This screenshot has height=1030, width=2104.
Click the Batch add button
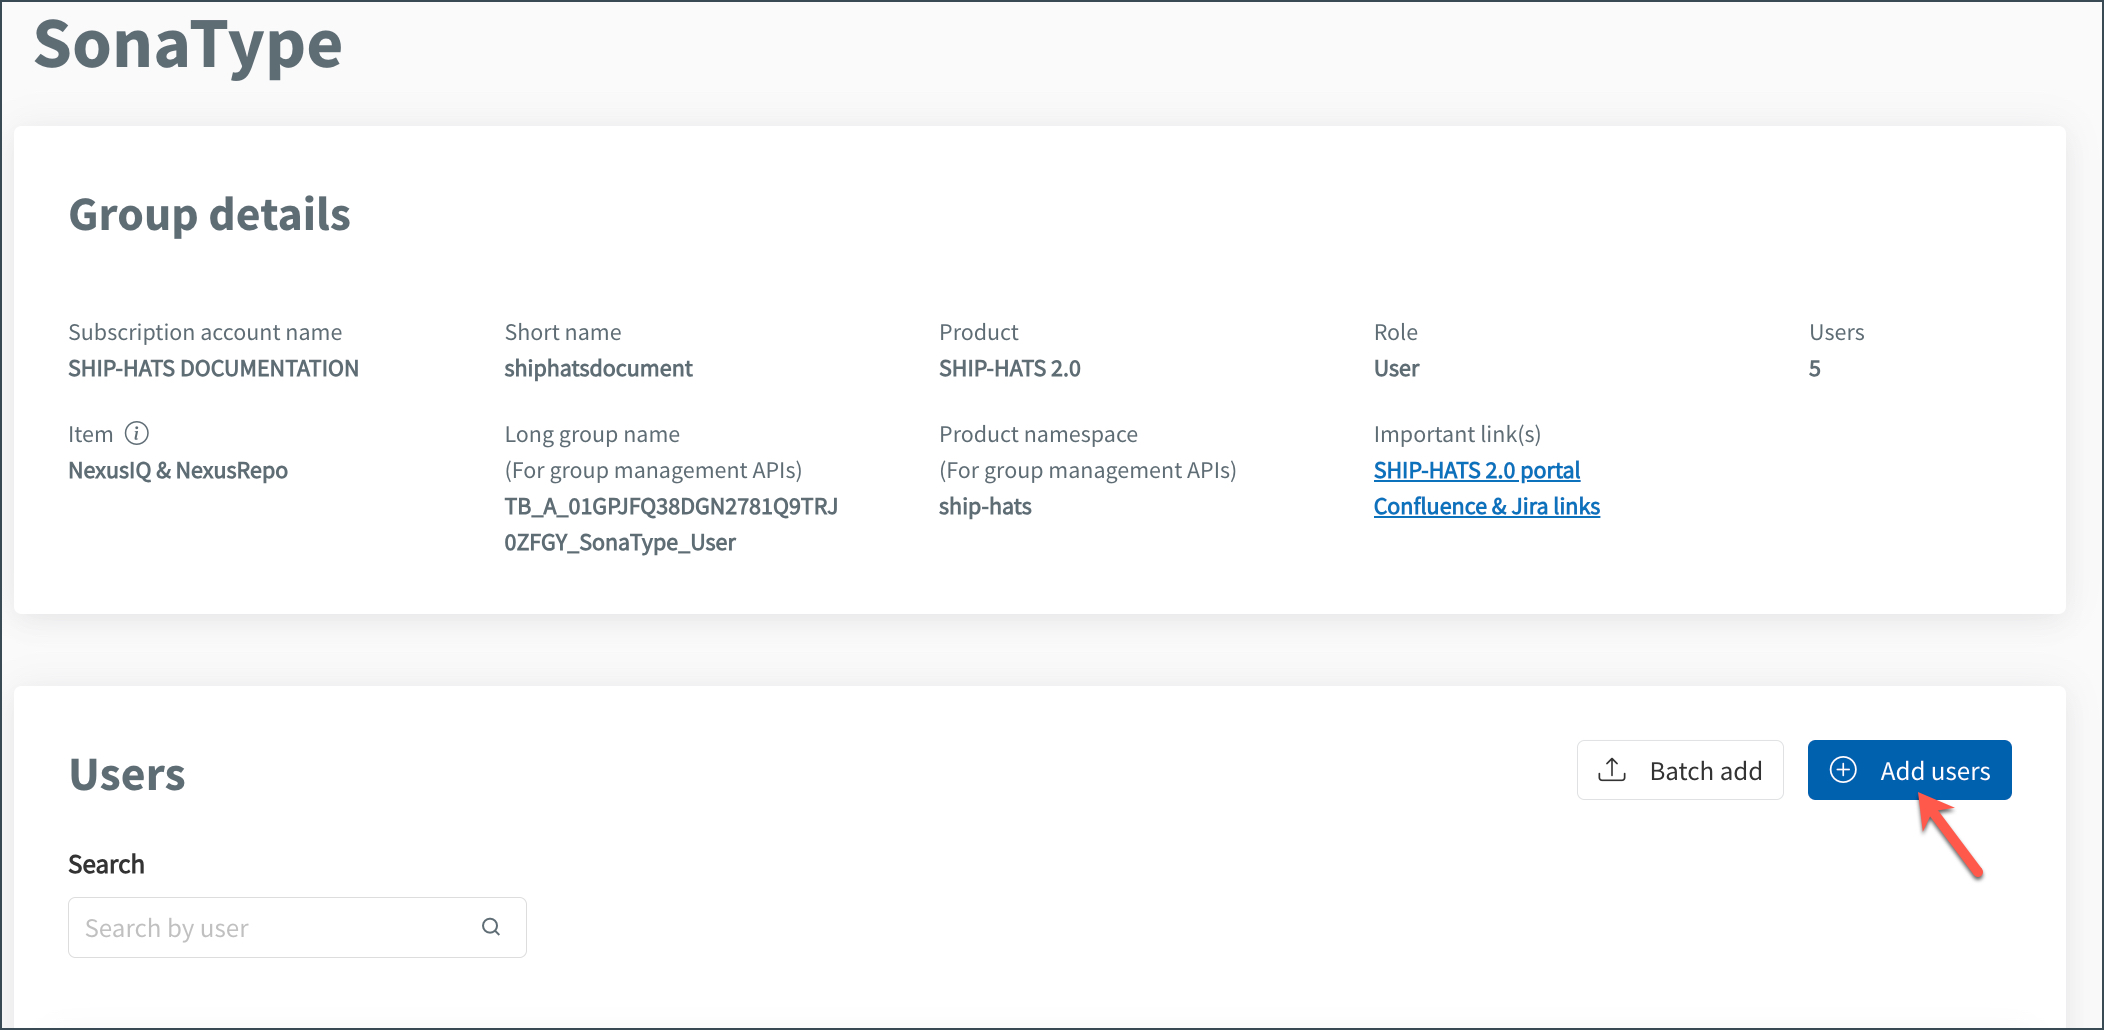[1680, 770]
